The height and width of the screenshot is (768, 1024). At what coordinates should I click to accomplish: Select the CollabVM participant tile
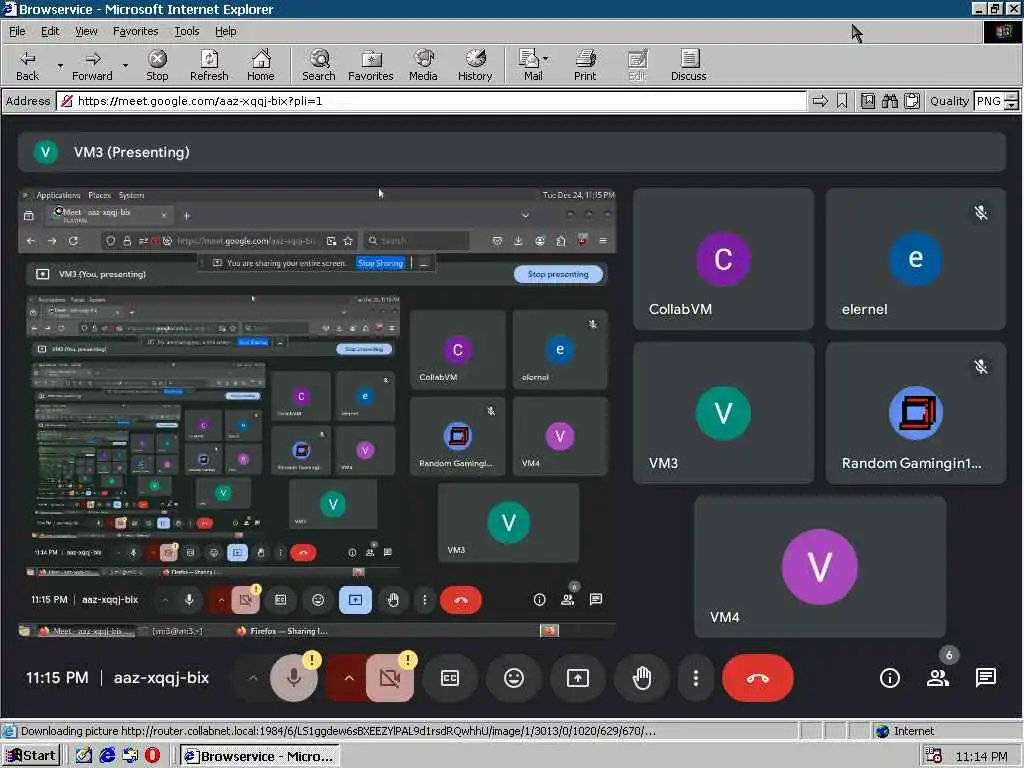tap(724, 259)
